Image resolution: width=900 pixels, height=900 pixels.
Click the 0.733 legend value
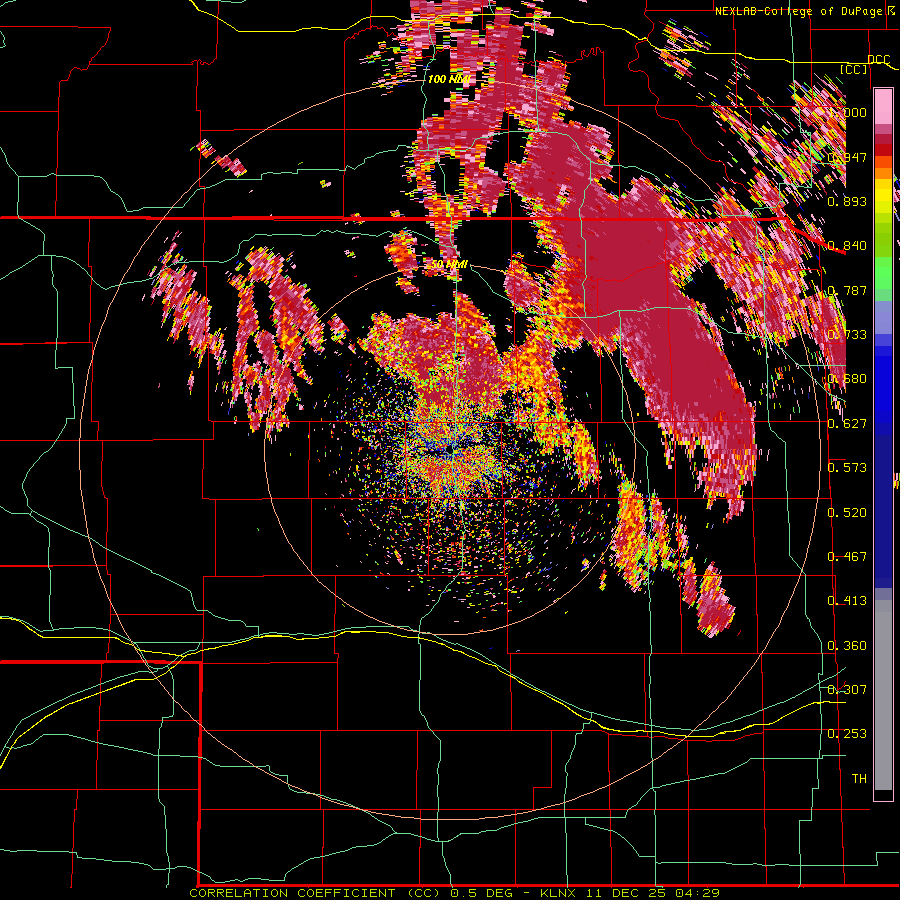tap(847, 335)
